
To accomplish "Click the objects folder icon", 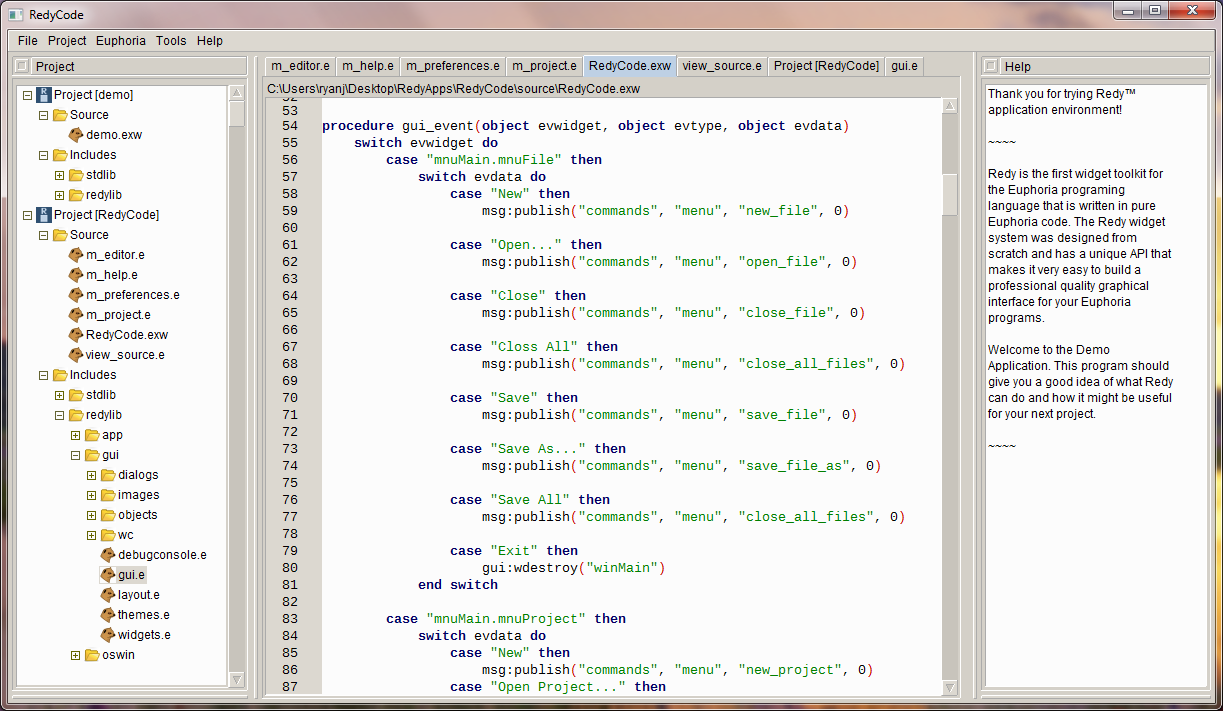I will pyautogui.click(x=108, y=515).
